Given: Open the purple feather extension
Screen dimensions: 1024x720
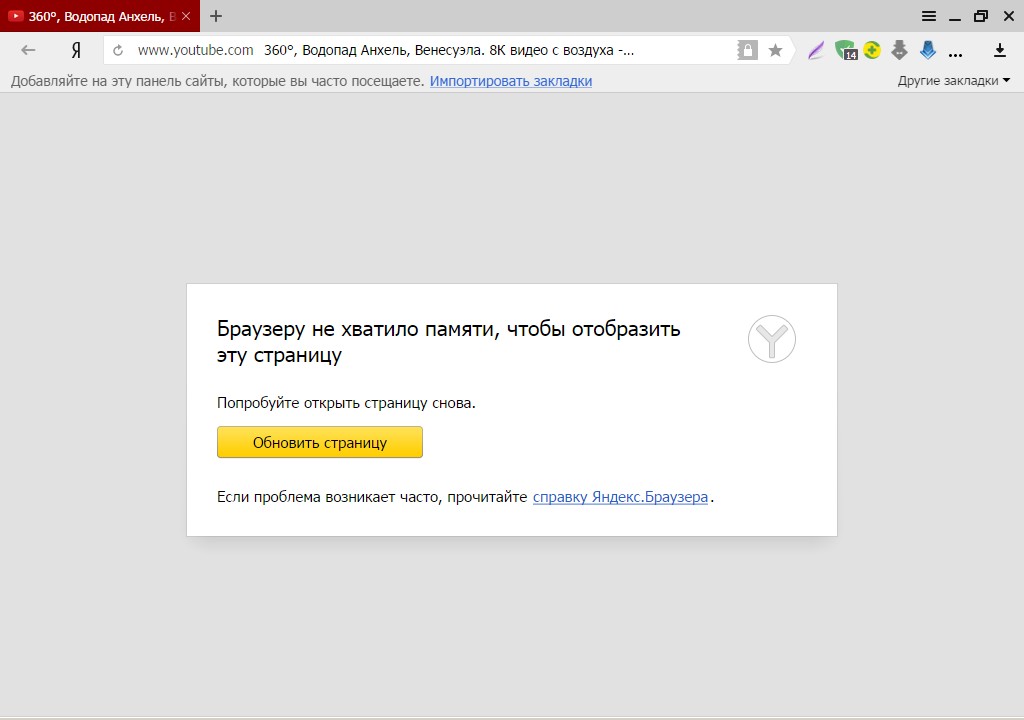Looking at the screenshot, I should (x=816, y=50).
